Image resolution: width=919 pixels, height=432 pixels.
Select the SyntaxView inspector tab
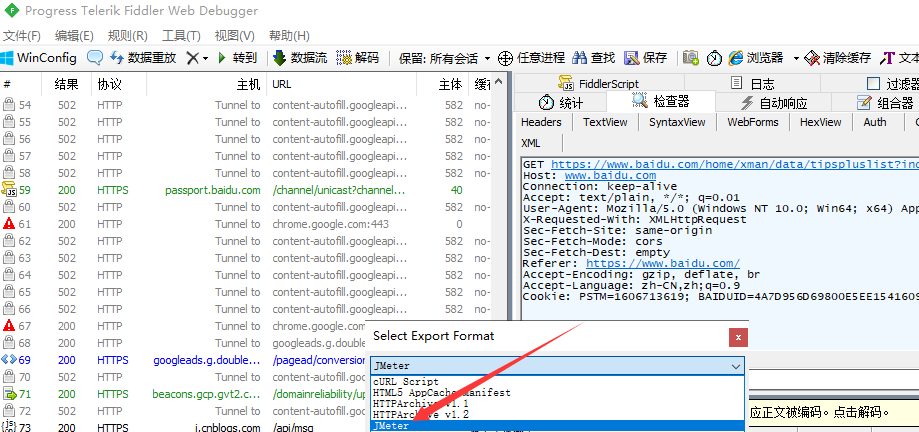click(677, 122)
